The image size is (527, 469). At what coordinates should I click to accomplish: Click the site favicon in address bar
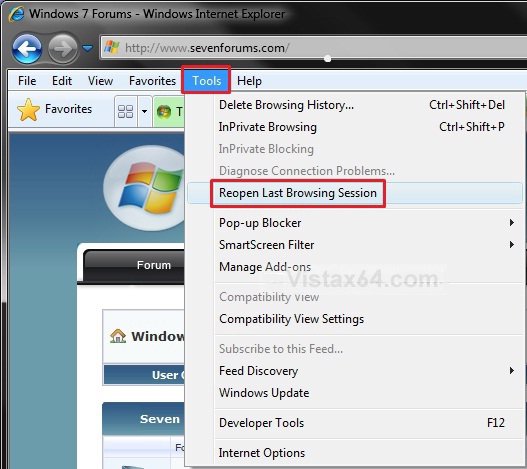pyautogui.click(x=112, y=48)
